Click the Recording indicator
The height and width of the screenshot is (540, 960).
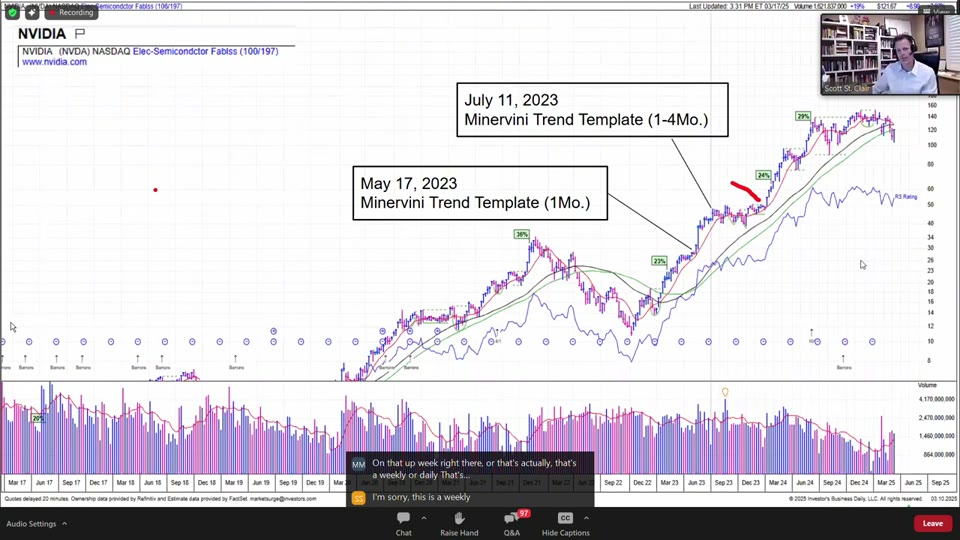pos(71,12)
